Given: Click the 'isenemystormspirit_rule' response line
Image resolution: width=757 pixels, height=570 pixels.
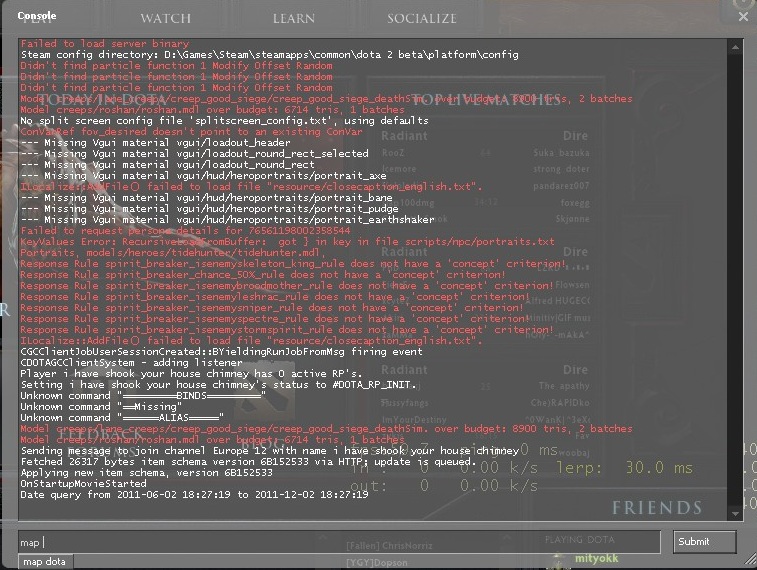Looking at the screenshot, I should (x=287, y=330).
